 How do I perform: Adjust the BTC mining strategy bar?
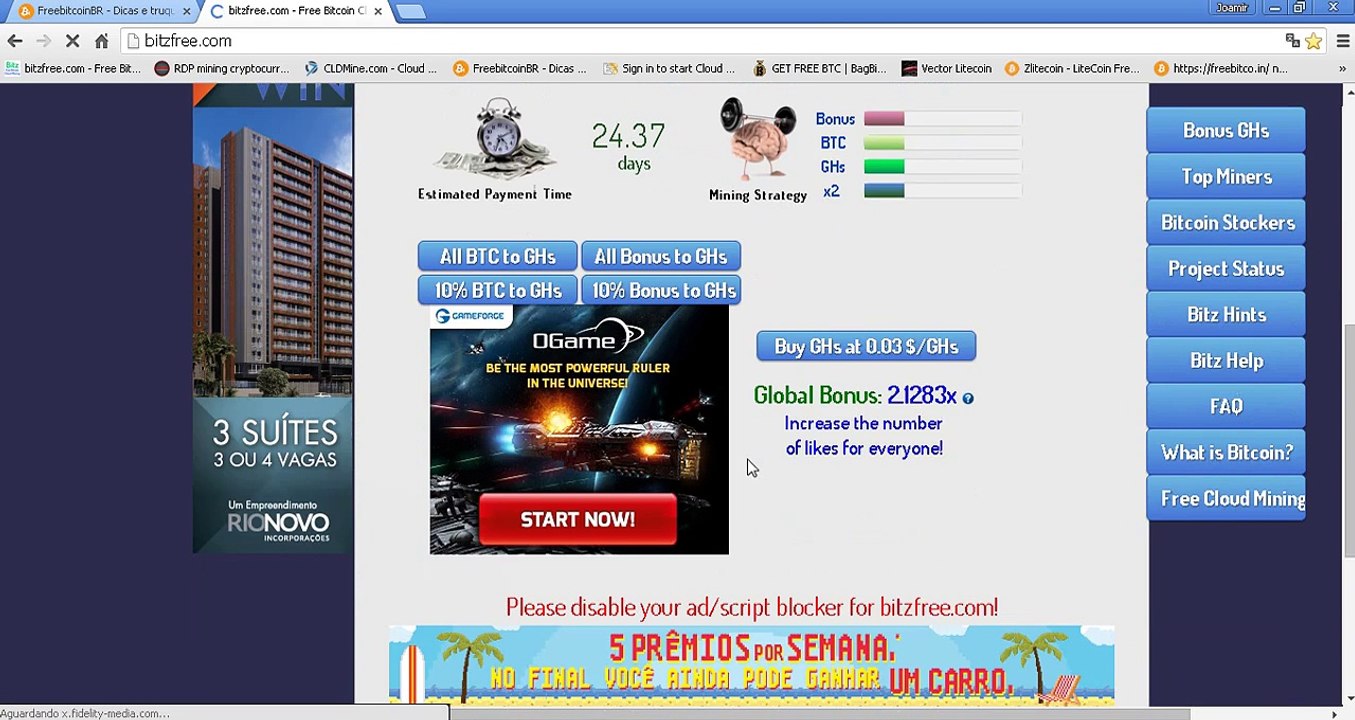click(x=943, y=143)
